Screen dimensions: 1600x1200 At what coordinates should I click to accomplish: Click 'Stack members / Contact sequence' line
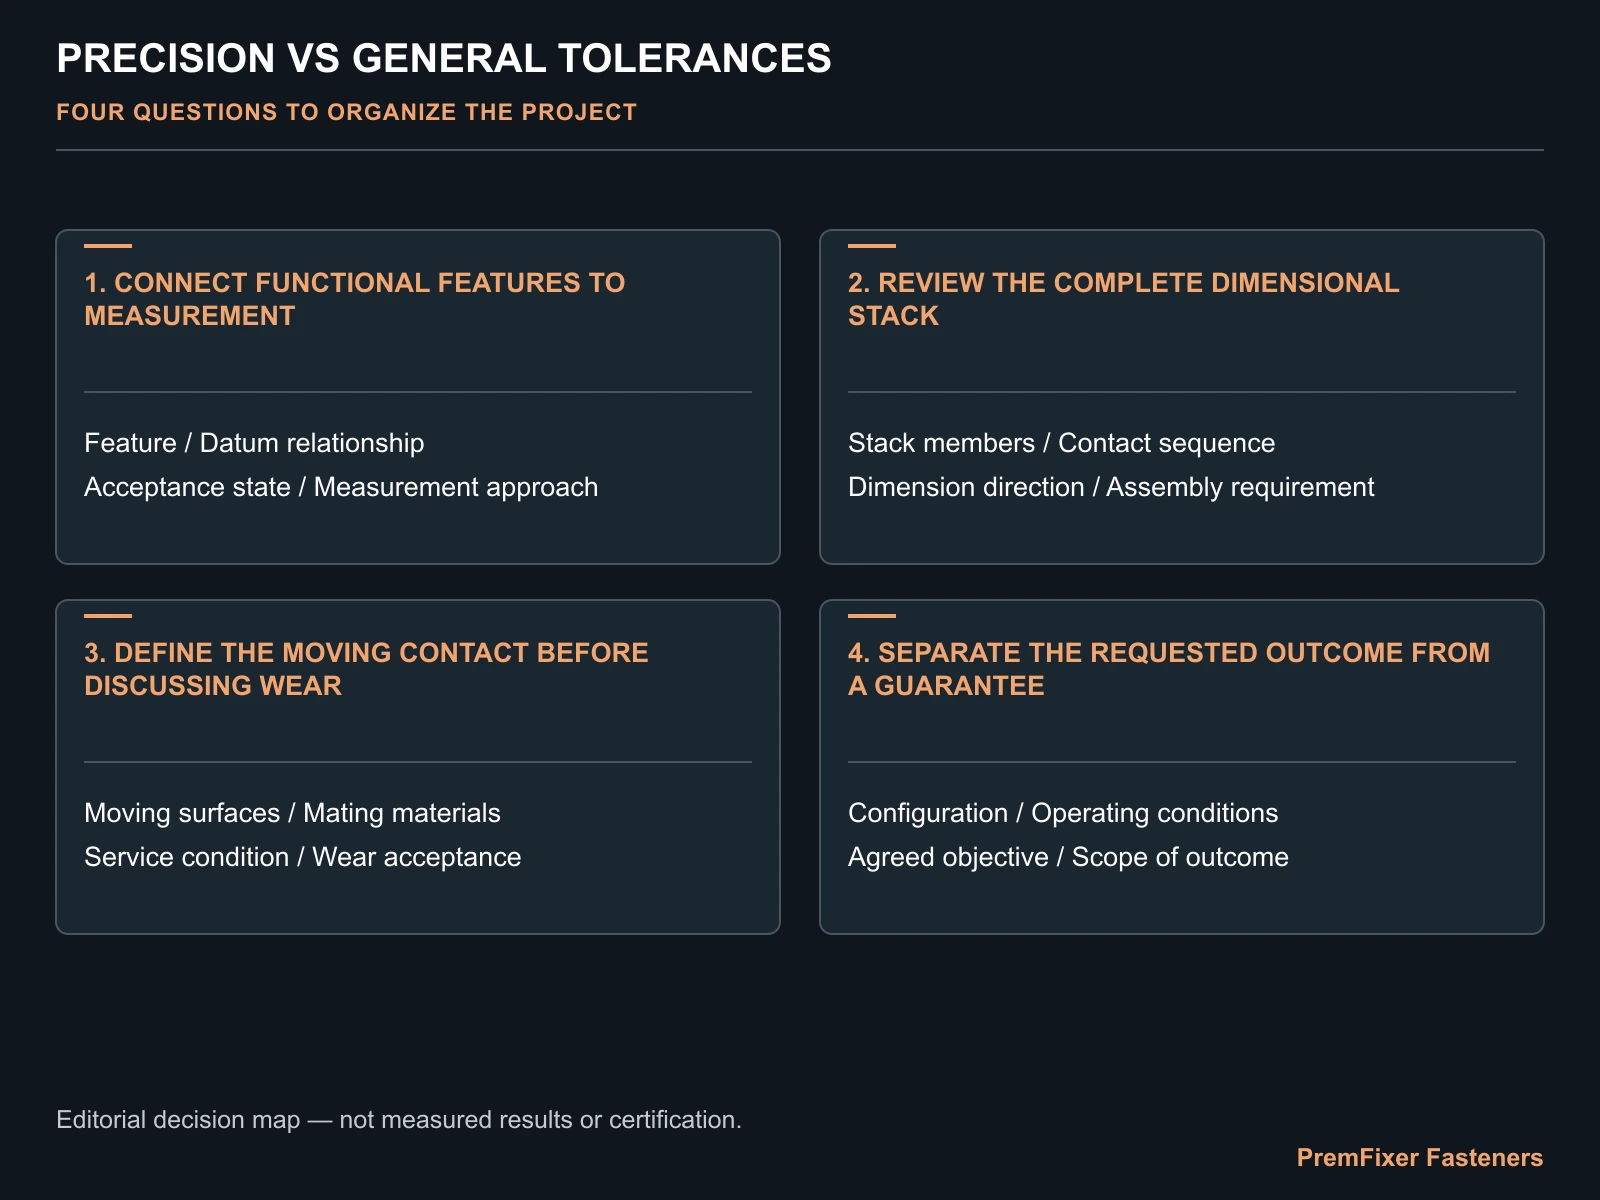(1061, 443)
